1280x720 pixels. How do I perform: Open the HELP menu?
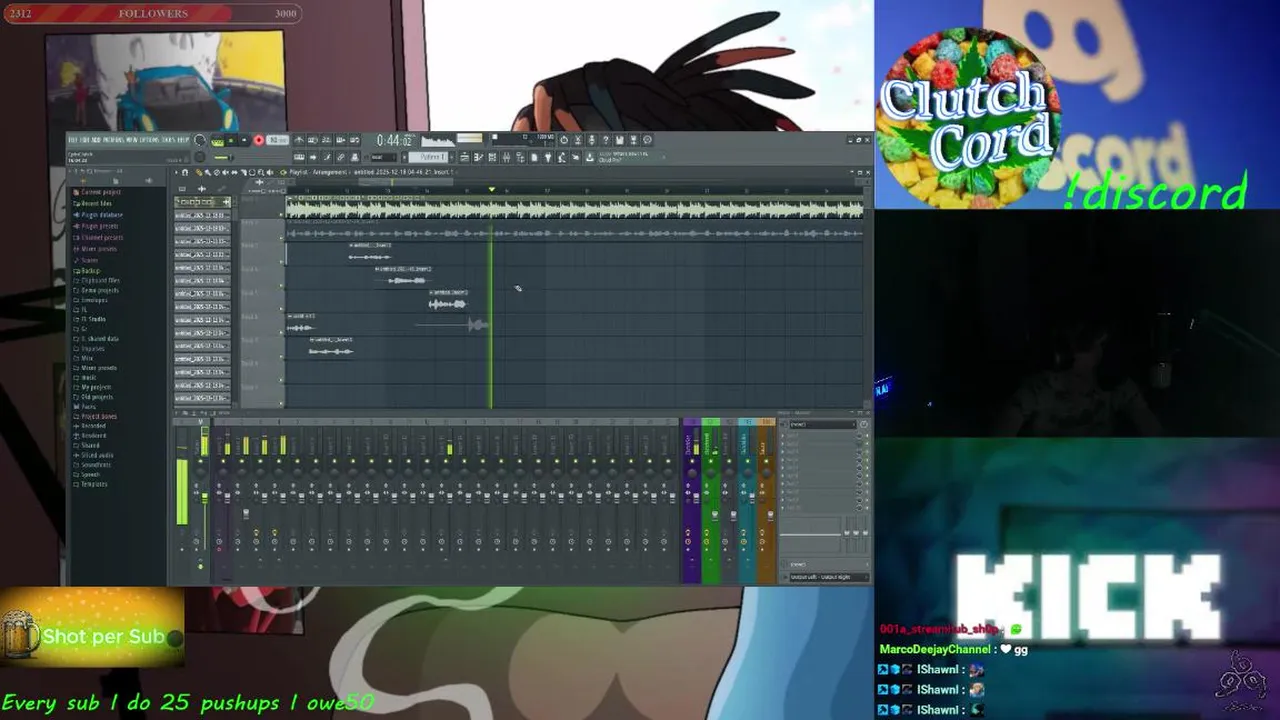pyautogui.click(x=182, y=139)
